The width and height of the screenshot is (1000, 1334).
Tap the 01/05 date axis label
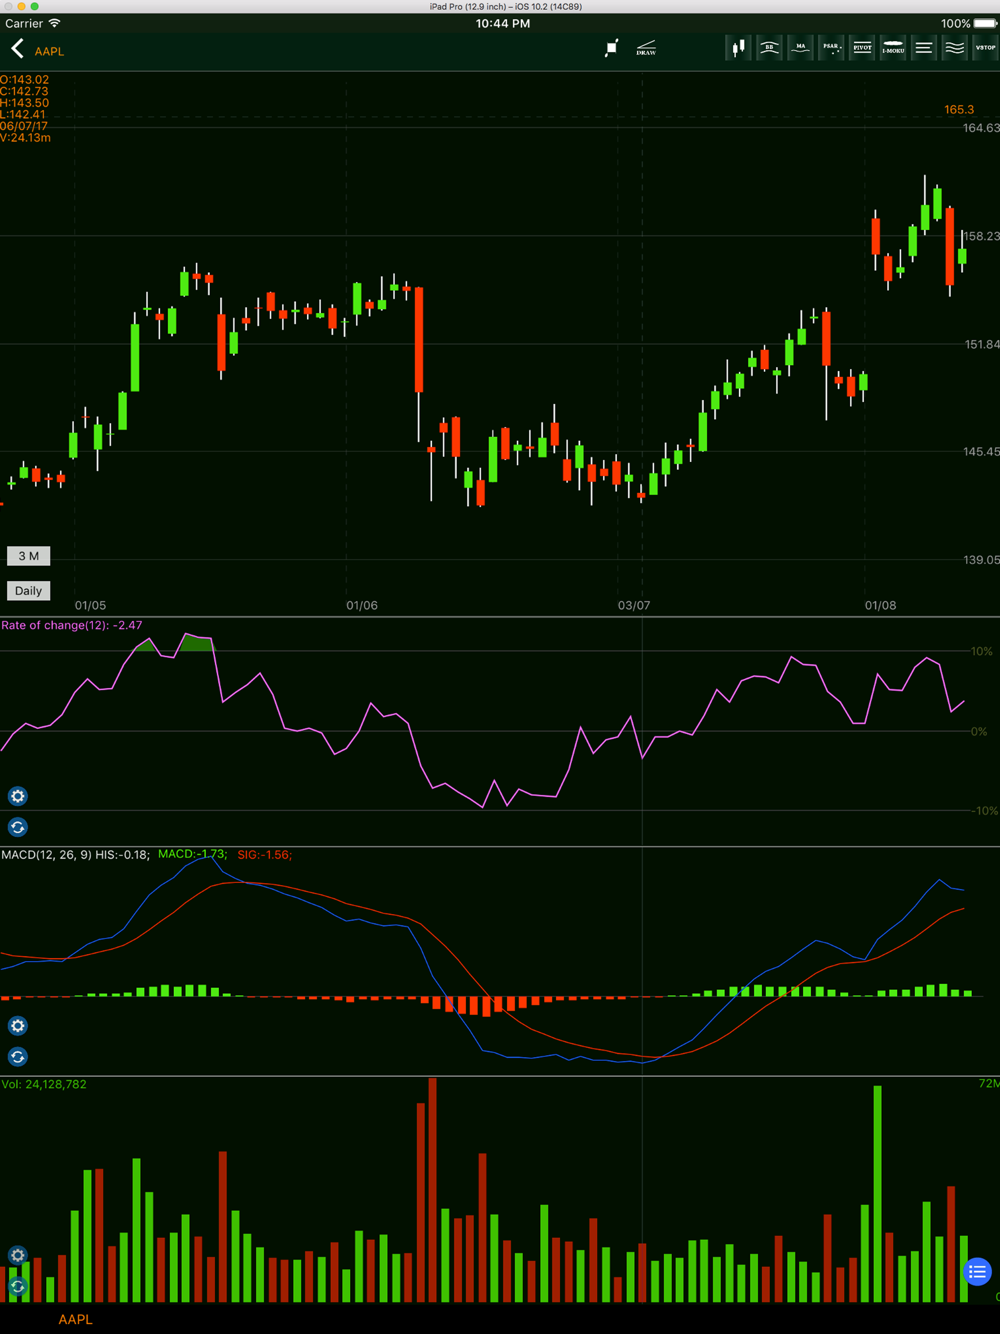(90, 606)
